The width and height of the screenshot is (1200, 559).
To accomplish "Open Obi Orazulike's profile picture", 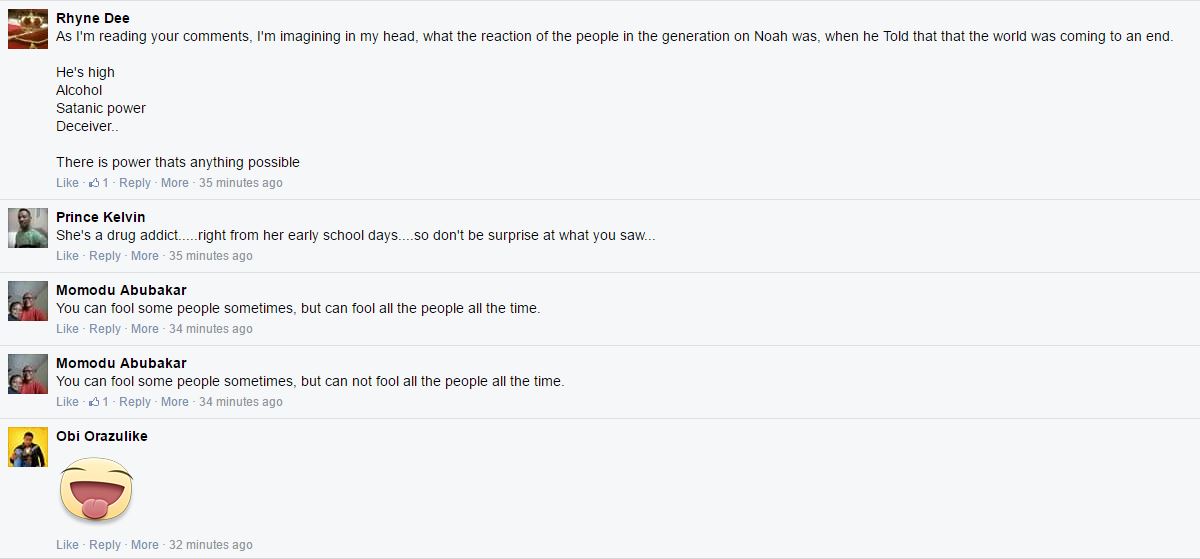I will tap(28, 447).
